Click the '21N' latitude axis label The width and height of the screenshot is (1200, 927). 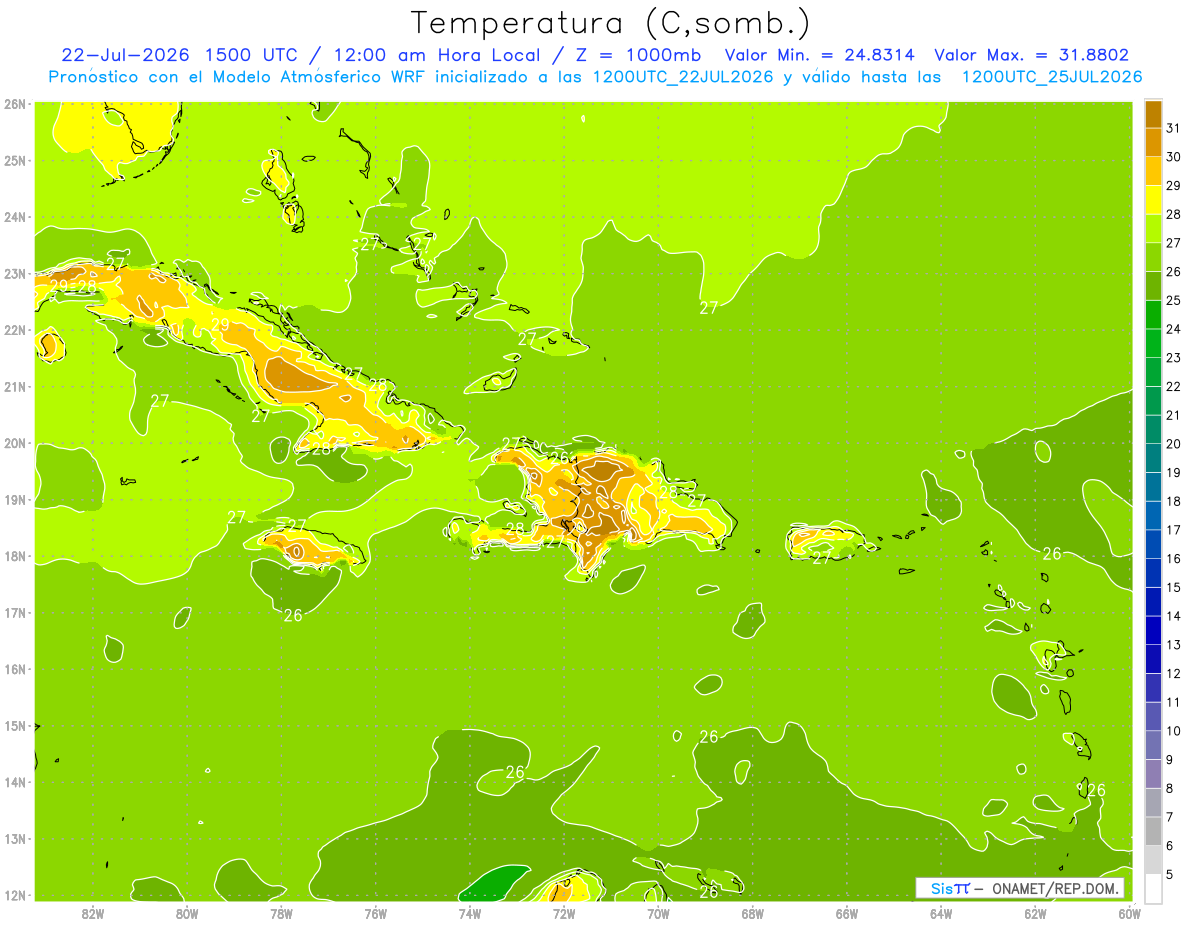(x=15, y=386)
